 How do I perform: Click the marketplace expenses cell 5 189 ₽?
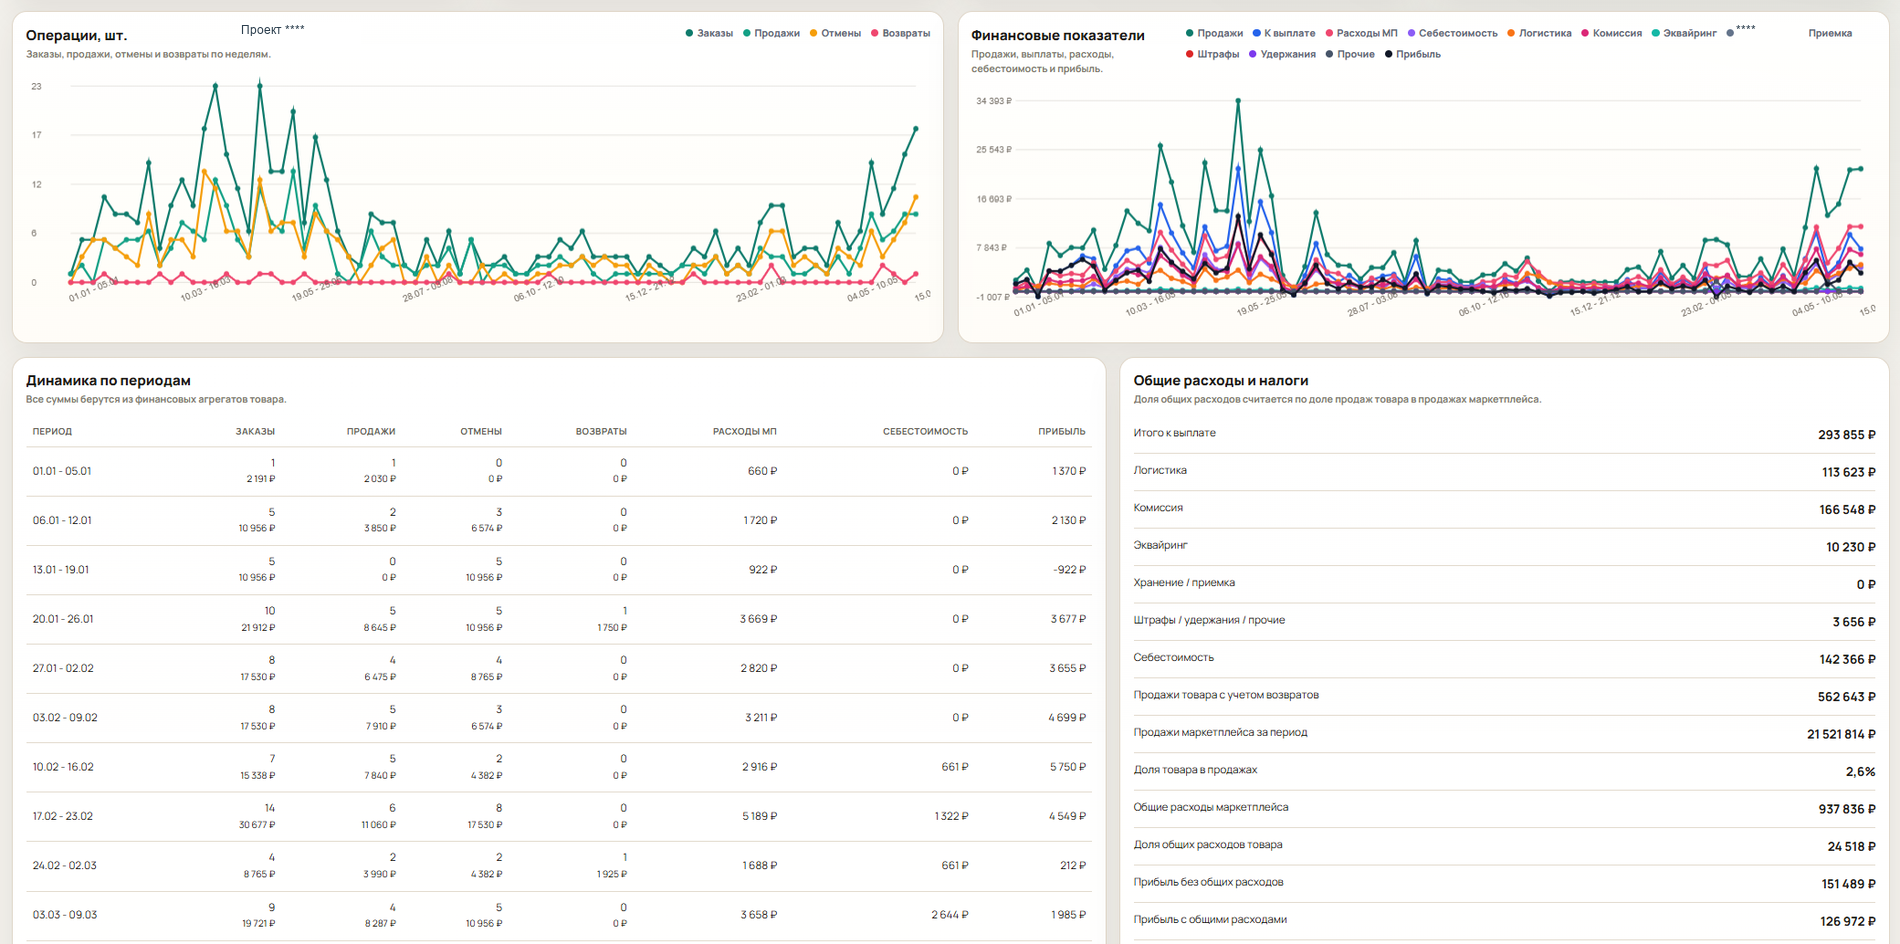coord(759,816)
